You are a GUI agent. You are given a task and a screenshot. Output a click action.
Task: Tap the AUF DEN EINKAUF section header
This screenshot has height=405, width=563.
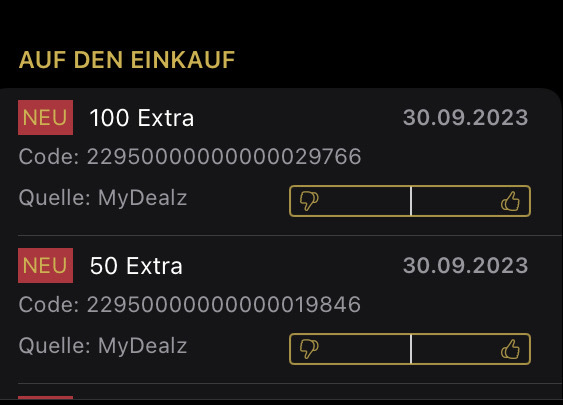[127, 60]
